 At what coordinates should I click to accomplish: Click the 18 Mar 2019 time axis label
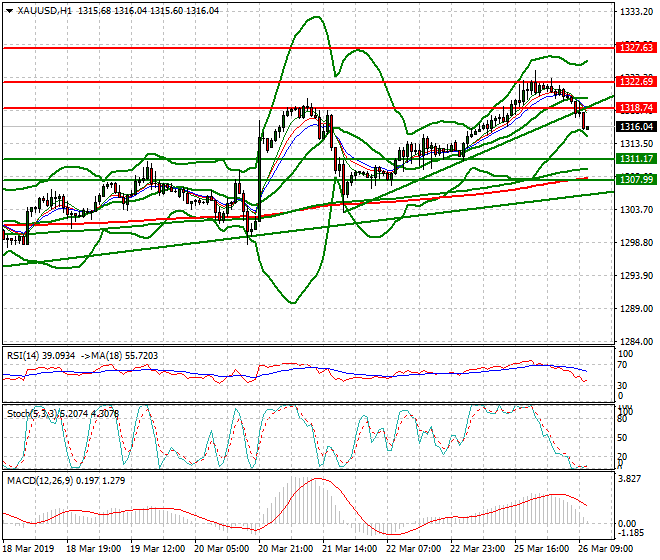pos(29,549)
